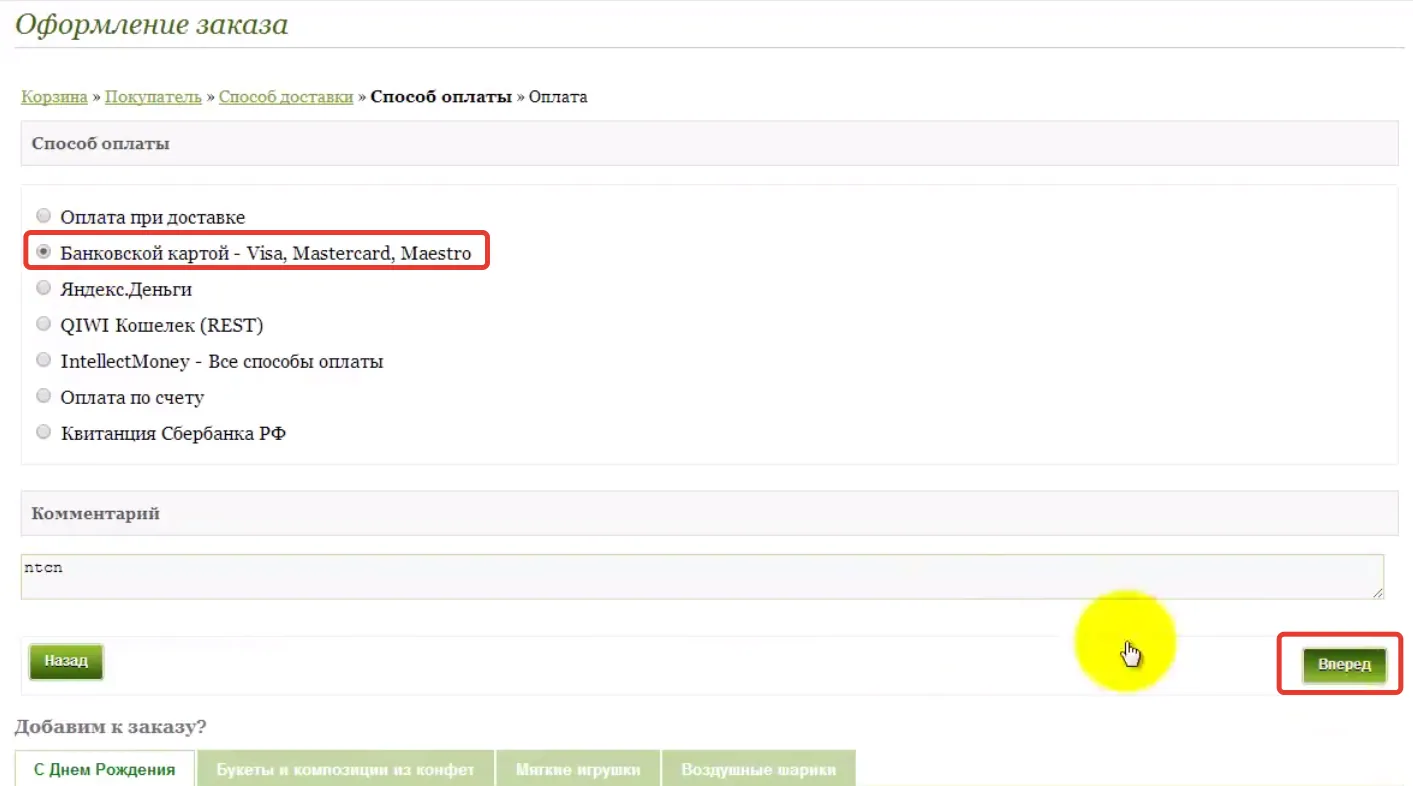Switch to the "Мягкие игрушки" tab

click(x=577, y=770)
